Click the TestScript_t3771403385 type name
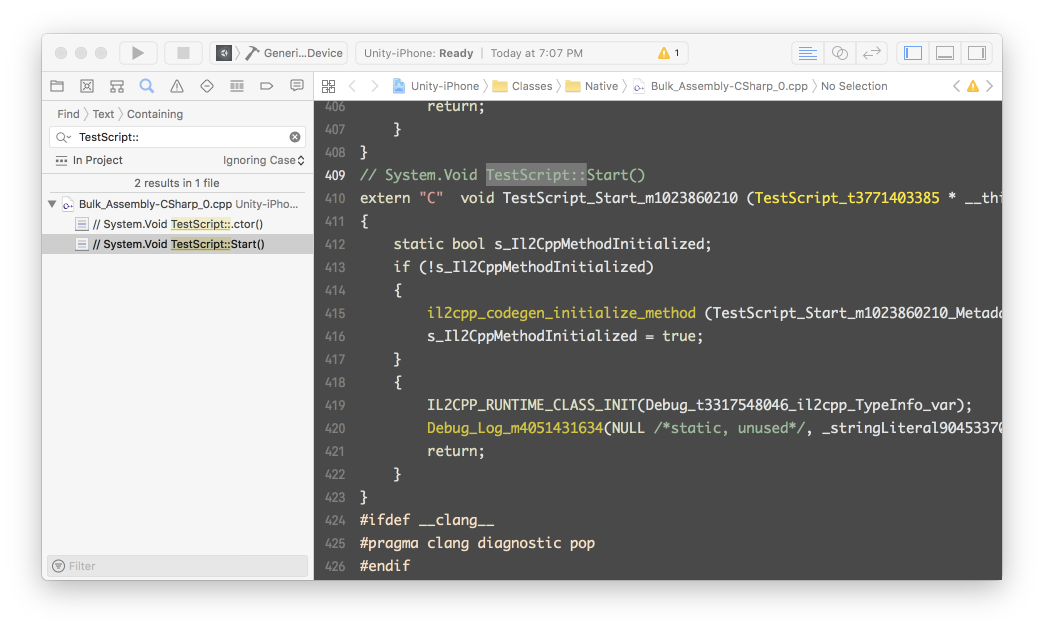The image size is (1044, 630). 846,198
